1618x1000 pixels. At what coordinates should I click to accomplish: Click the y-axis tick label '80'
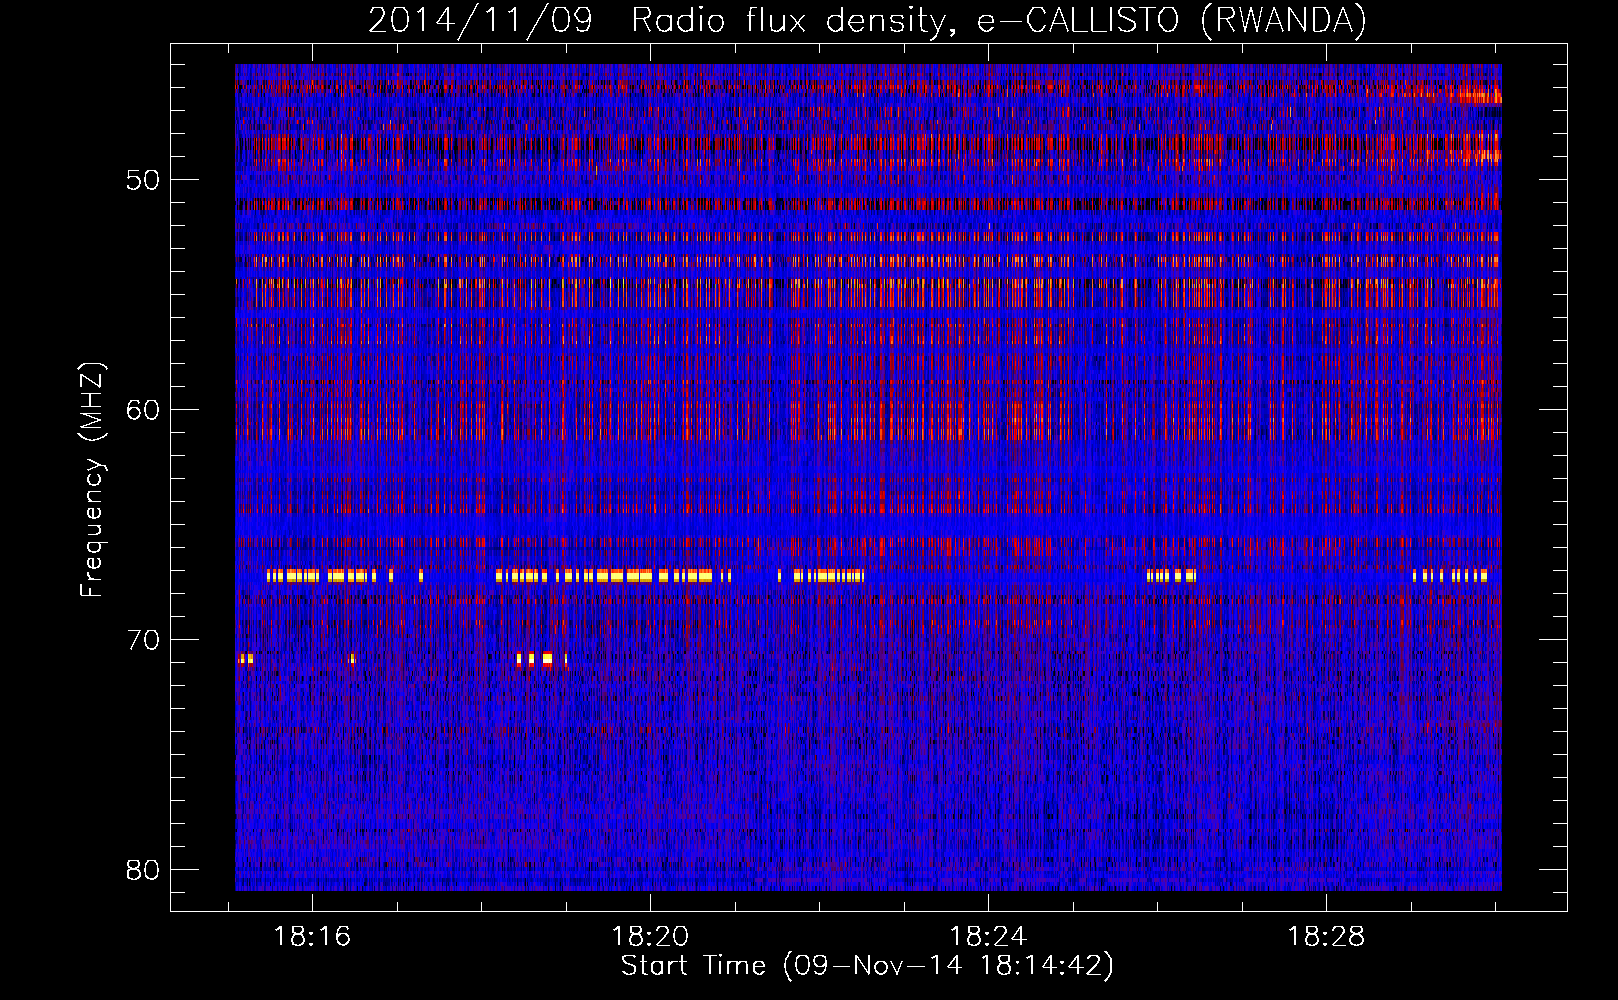(143, 869)
